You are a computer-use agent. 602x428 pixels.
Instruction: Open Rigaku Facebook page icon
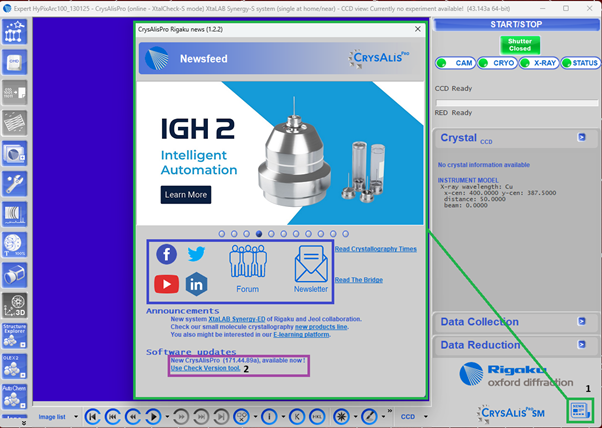167,254
